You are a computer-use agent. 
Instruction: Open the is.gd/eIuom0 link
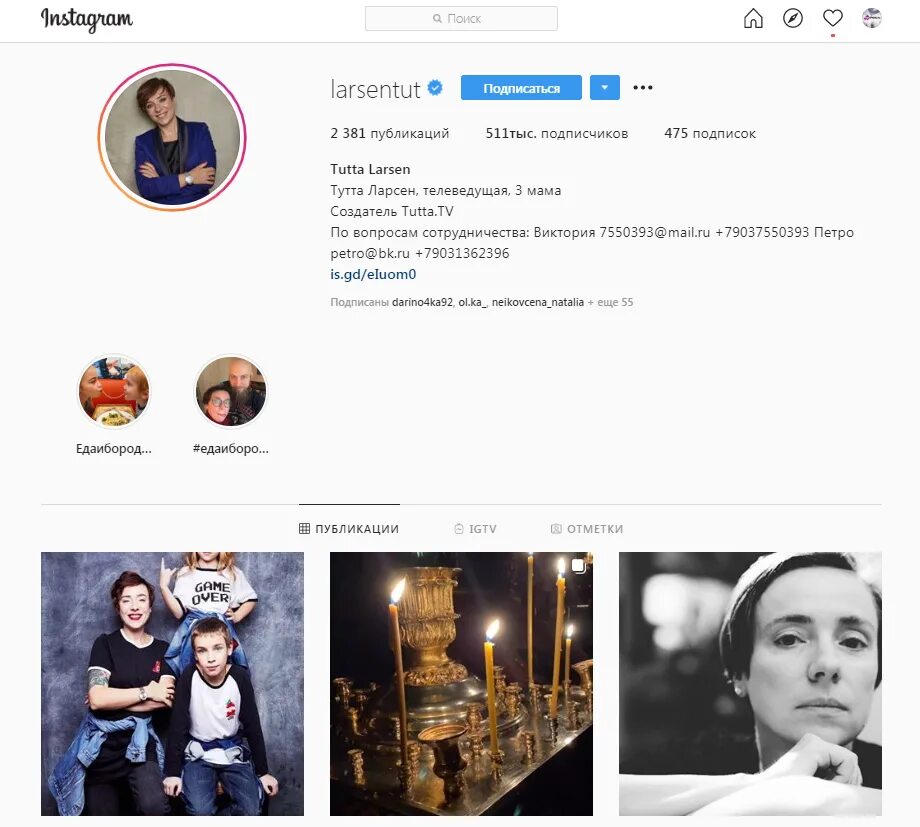click(x=373, y=274)
